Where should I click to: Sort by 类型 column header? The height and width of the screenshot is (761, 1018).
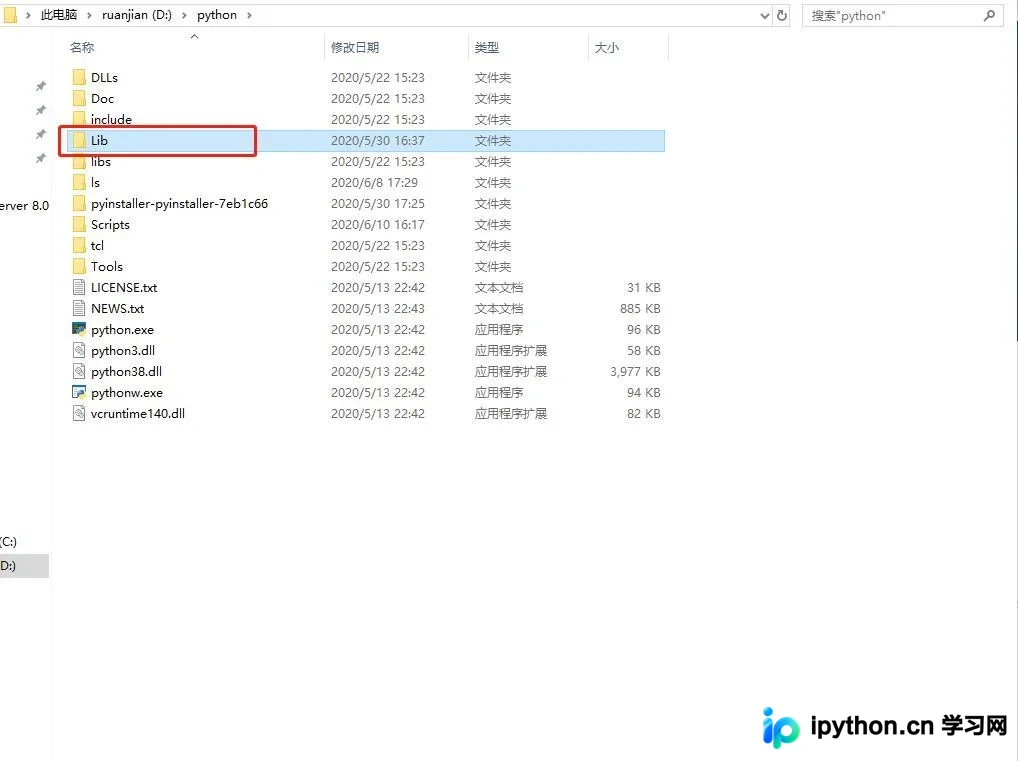click(487, 47)
